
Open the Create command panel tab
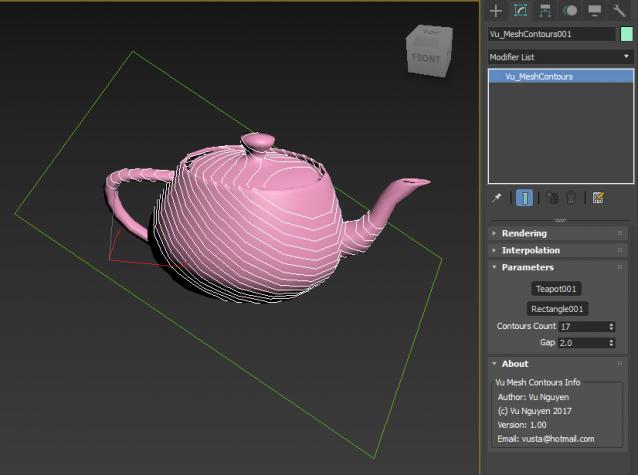(495, 10)
